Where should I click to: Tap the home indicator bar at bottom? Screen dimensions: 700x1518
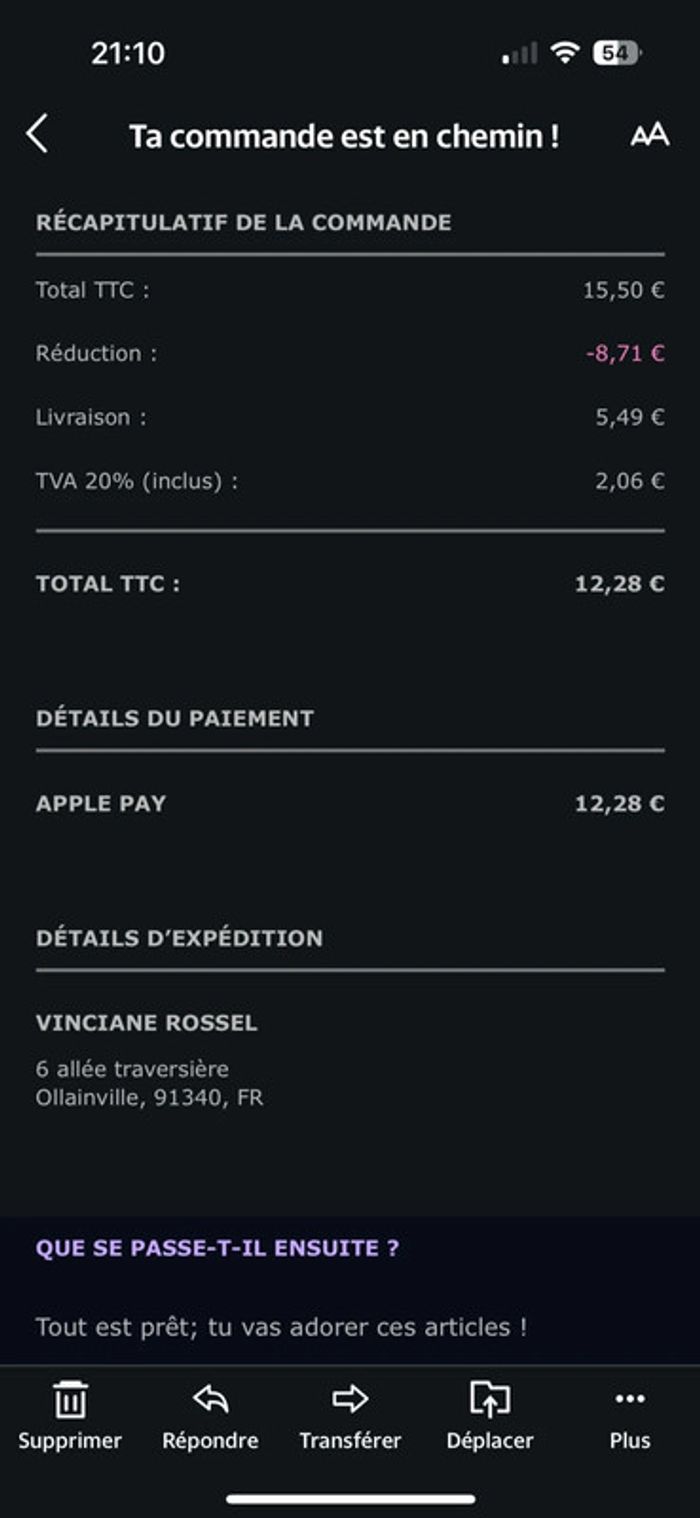click(x=350, y=1497)
